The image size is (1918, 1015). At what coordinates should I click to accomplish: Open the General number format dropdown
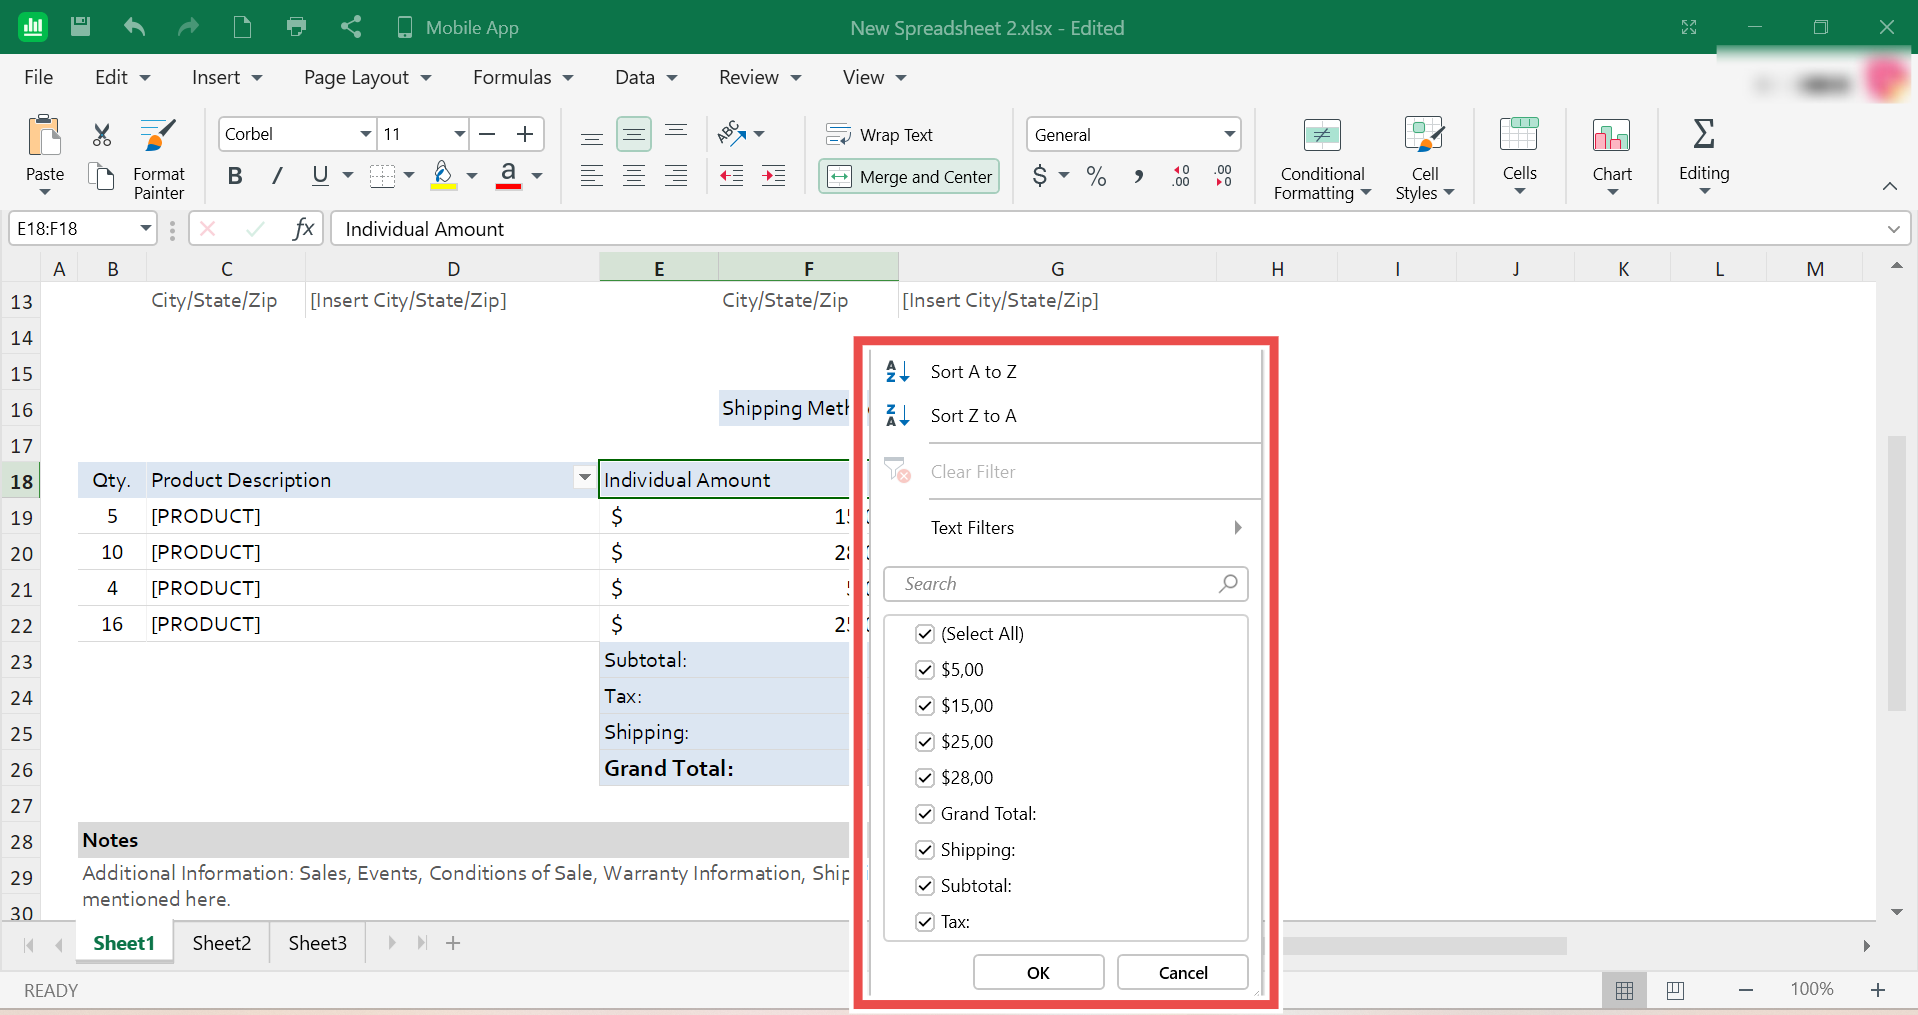(1229, 134)
